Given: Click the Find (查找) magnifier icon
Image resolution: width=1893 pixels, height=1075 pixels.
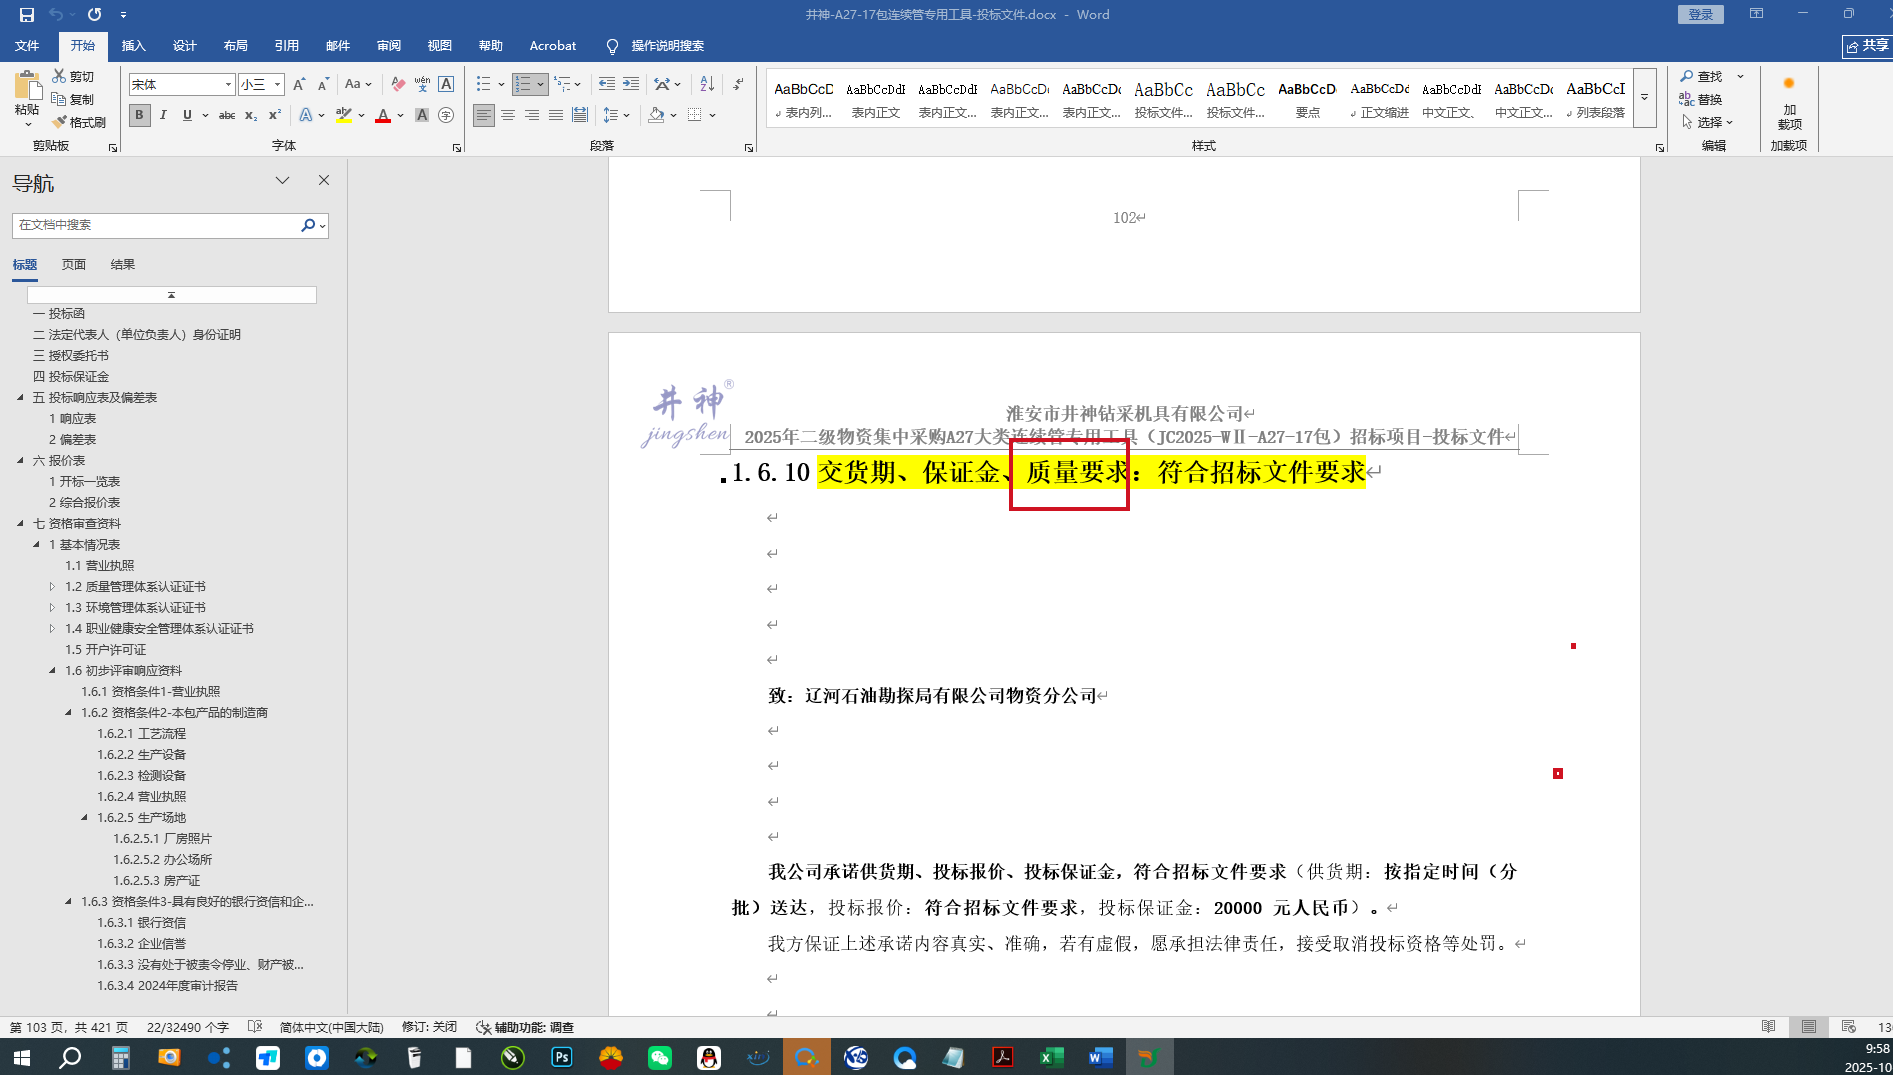Looking at the screenshot, I should pyautogui.click(x=1687, y=76).
